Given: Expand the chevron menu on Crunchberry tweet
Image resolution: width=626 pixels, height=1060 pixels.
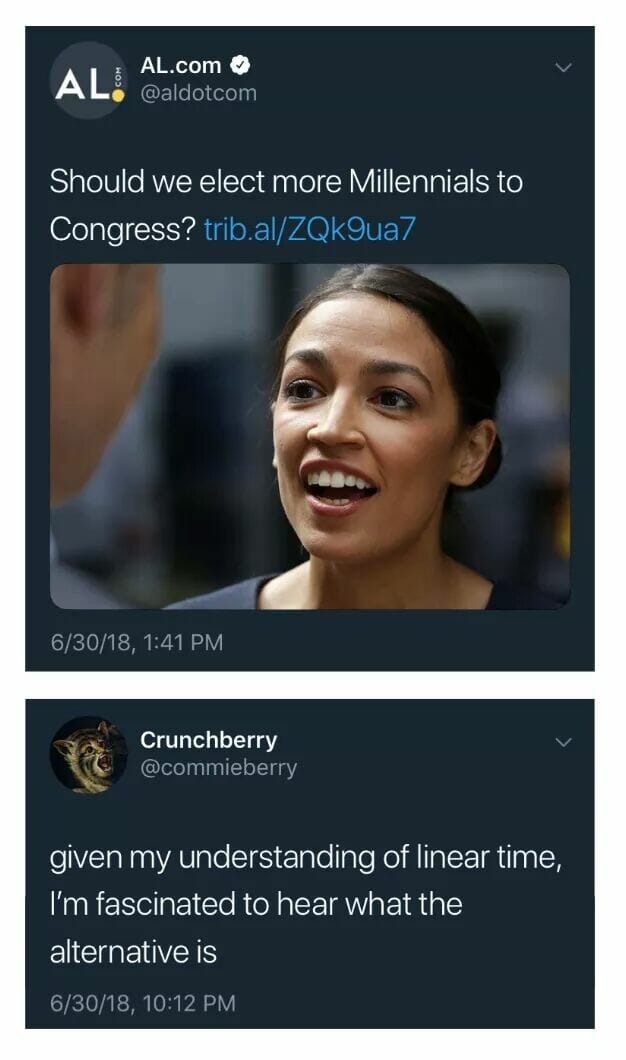Looking at the screenshot, I should 562,742.
